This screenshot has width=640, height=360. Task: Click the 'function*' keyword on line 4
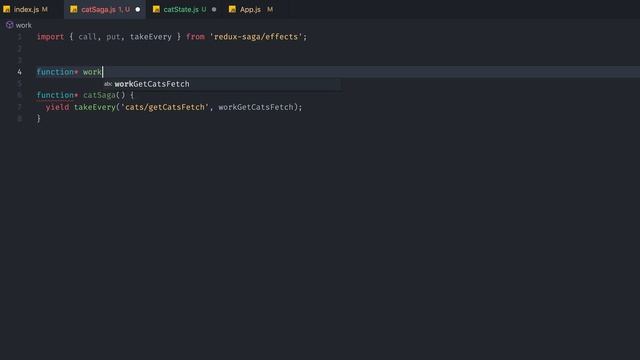point(57,72)
